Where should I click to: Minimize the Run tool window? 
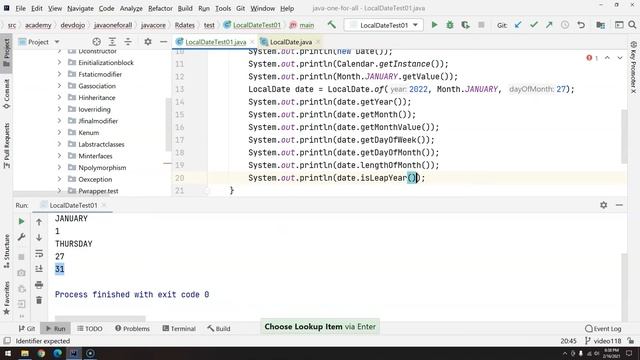coord(619,205)
